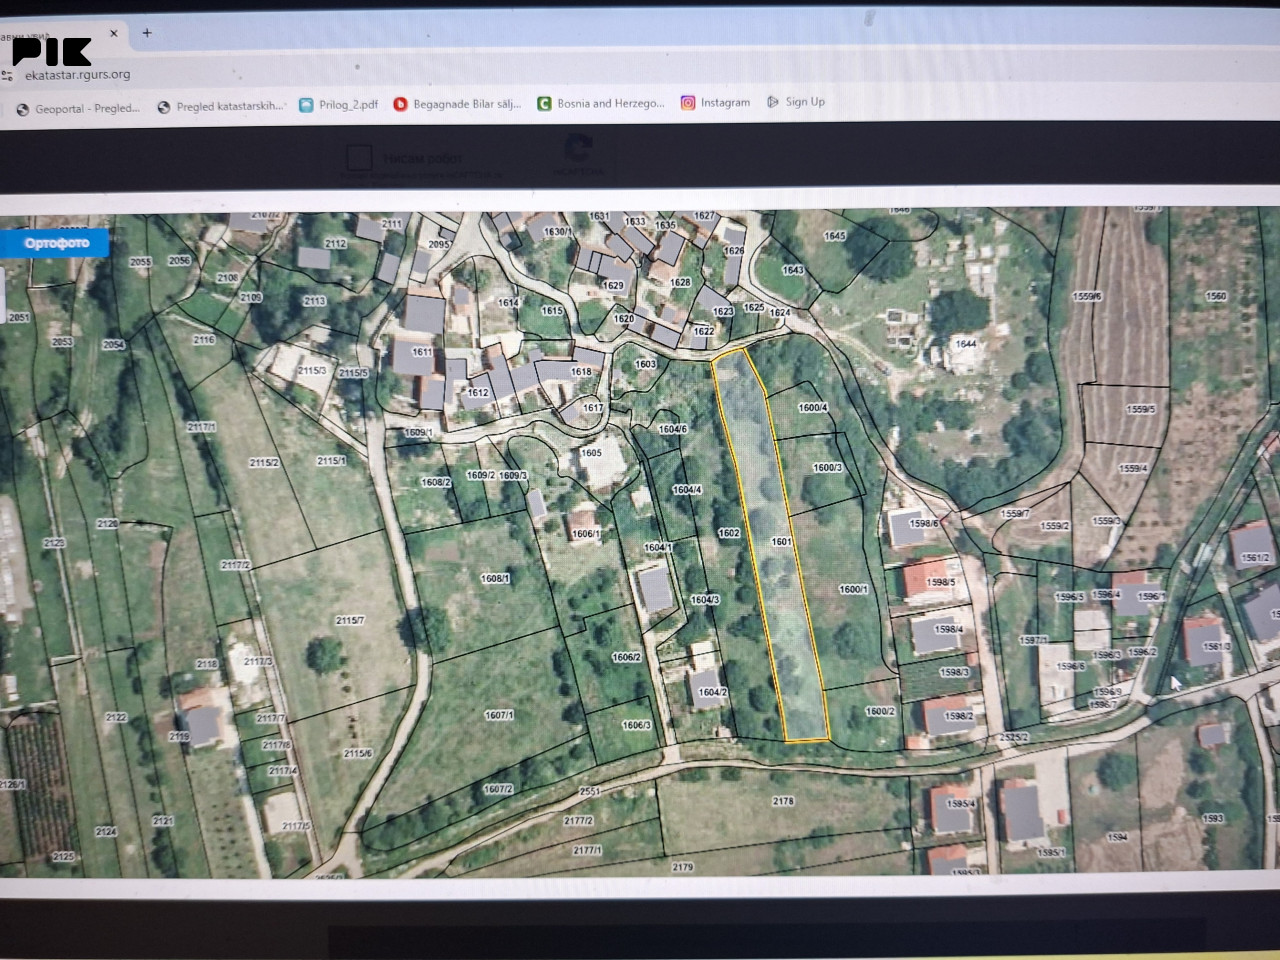
Task: Select parcel 1602 on the map
Action: (729, 533)
